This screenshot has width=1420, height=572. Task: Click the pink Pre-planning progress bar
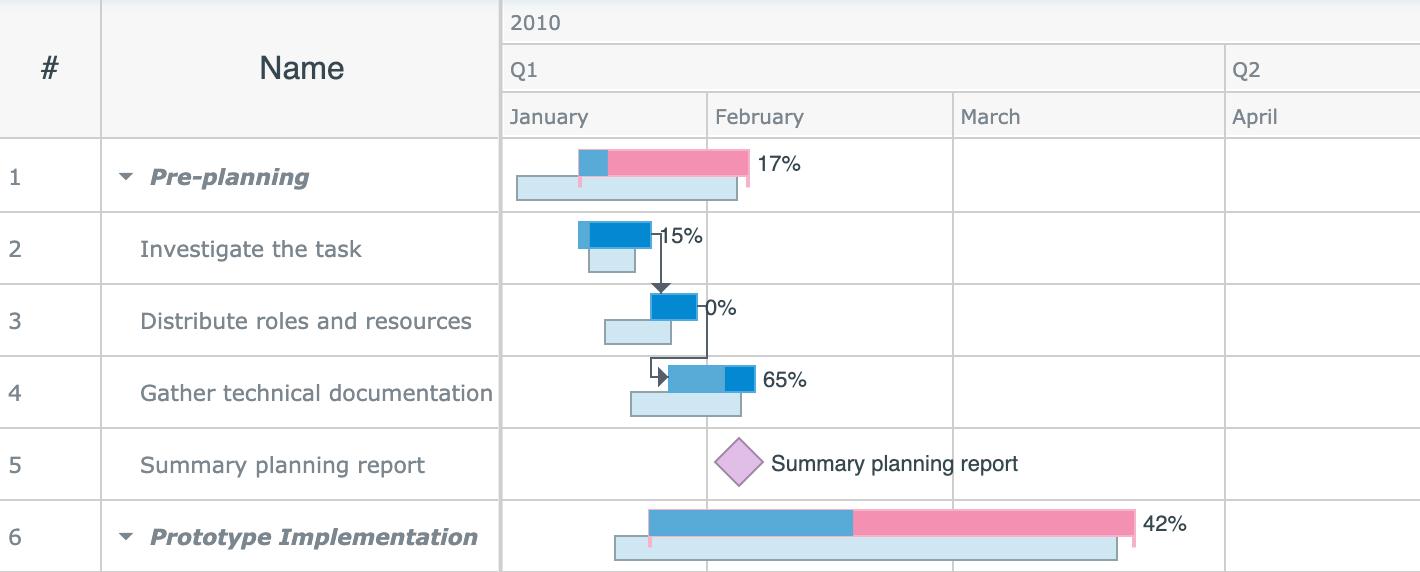click(677, 163)
